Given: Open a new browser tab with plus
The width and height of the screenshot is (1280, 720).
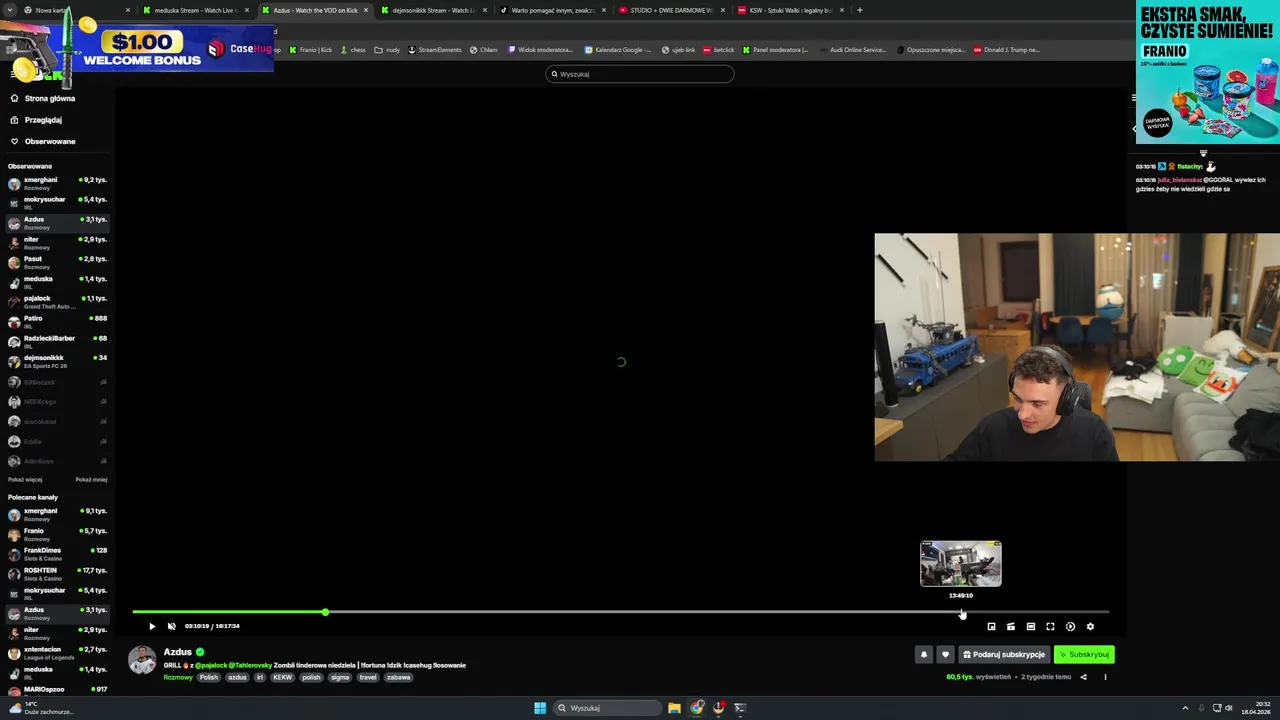Looking at the screenshot, I should click(859, 10).
